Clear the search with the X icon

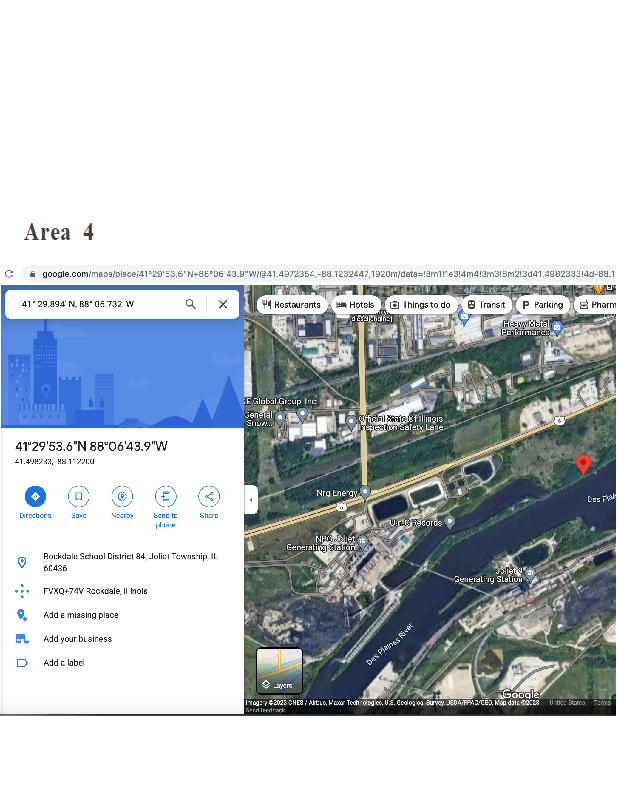[223, 304]
